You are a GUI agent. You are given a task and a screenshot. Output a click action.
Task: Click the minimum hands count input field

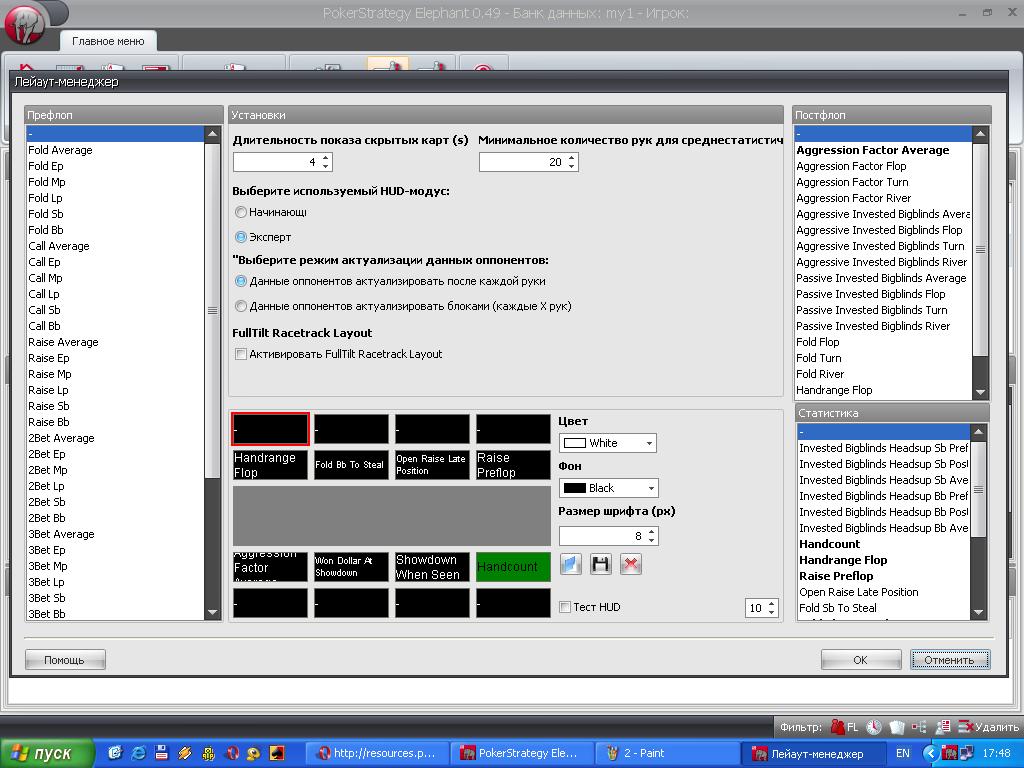(x=522, y=162)
